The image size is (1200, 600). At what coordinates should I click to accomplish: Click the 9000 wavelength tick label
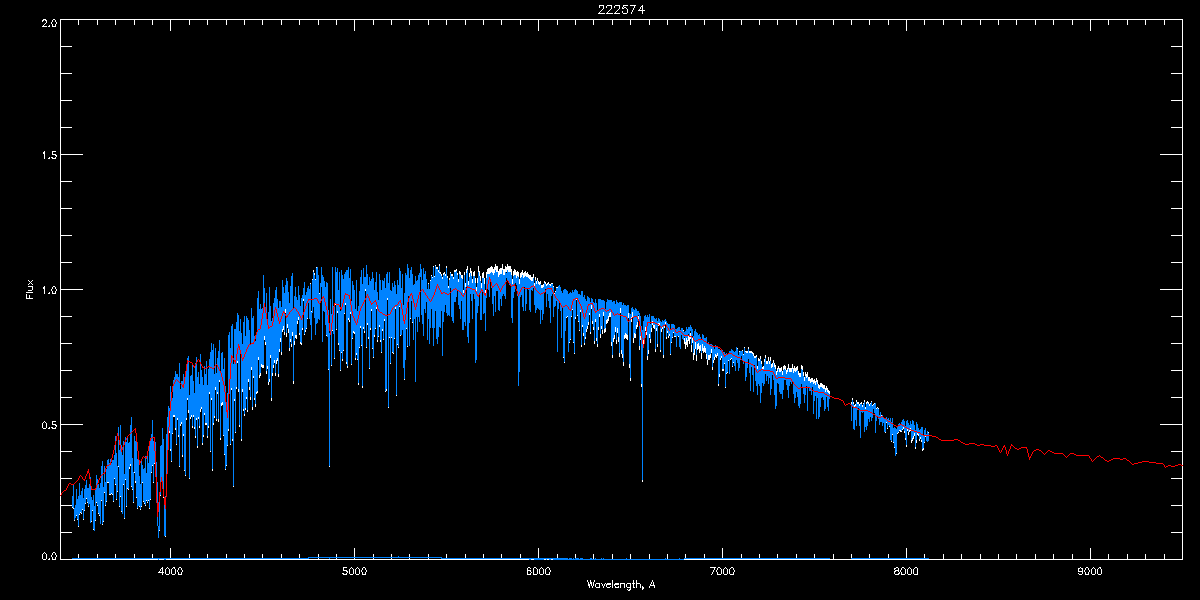(1090, 571)
